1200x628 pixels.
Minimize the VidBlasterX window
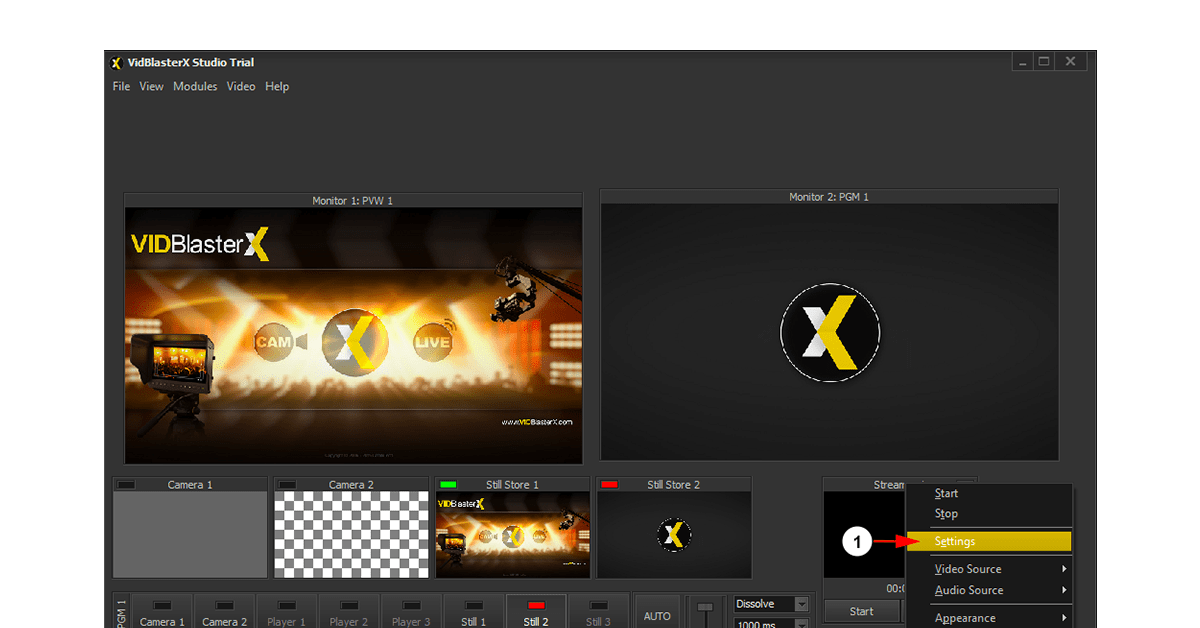click(1022, 62)
